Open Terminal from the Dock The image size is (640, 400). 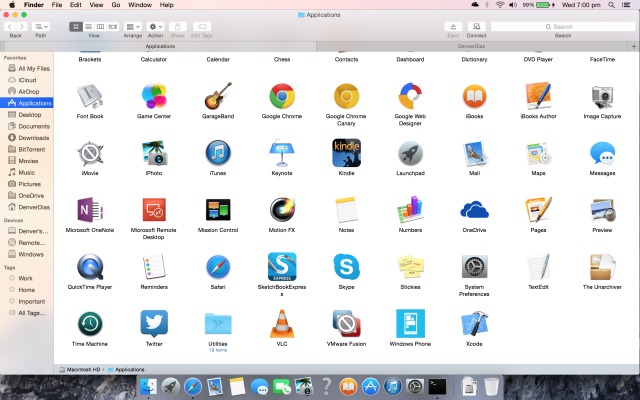[x=437, y=386]
